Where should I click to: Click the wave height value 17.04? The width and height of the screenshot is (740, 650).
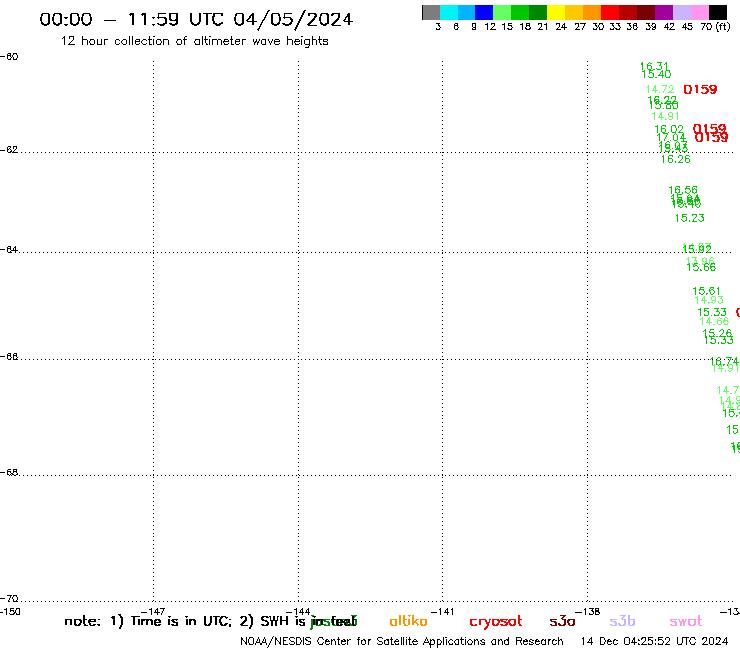(x=671, y=138)
